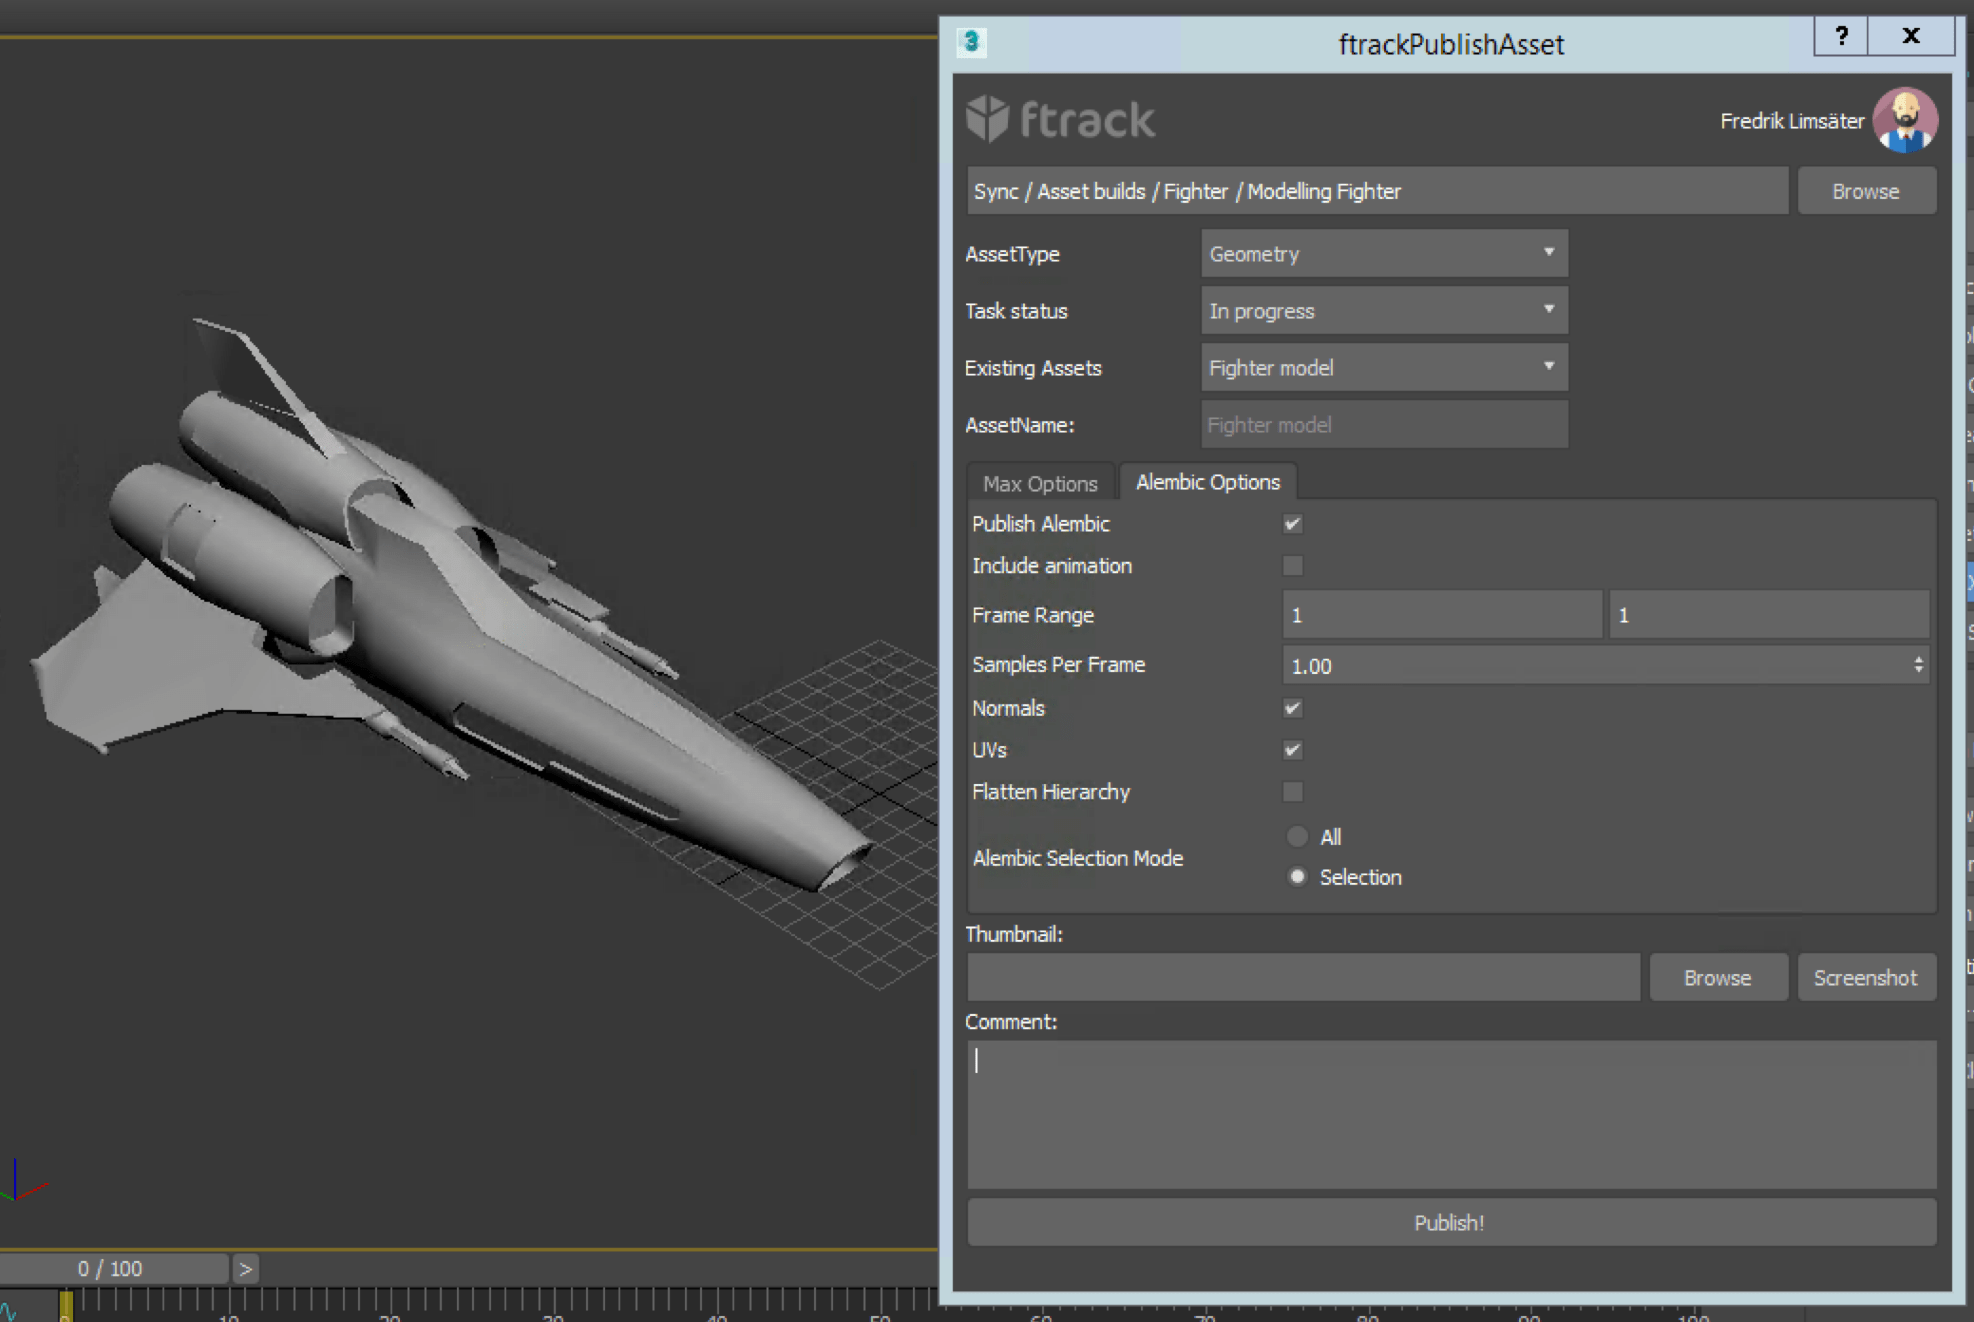This screenshot has height=1322, width=1974.
Task: Click the timeline next arrow button
Action: click(x=245, y=1269)
